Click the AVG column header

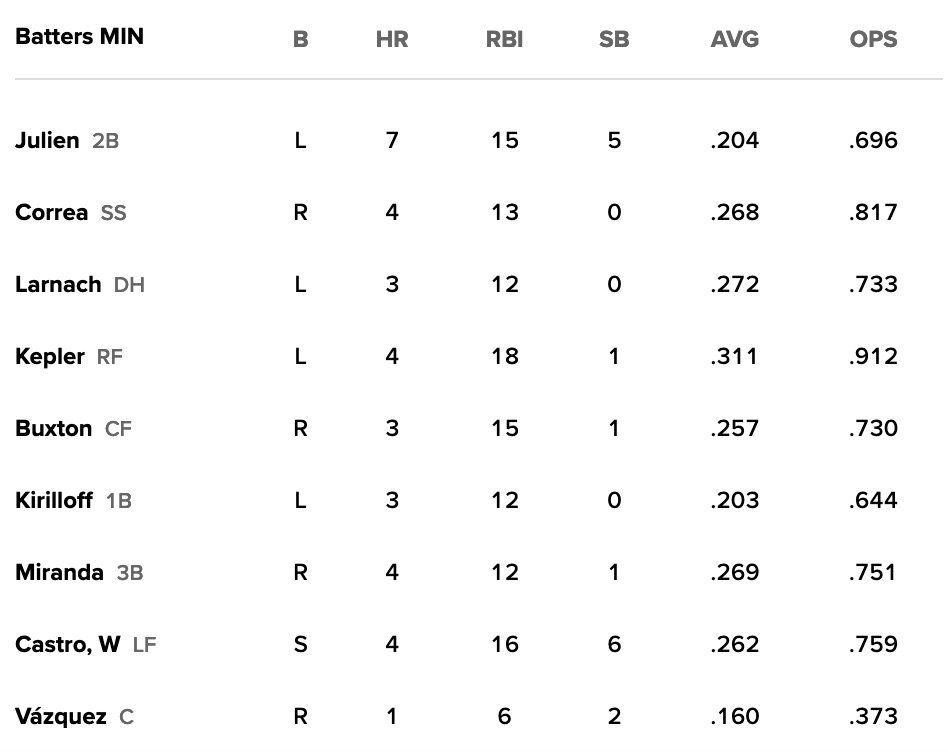click(735, 40)
